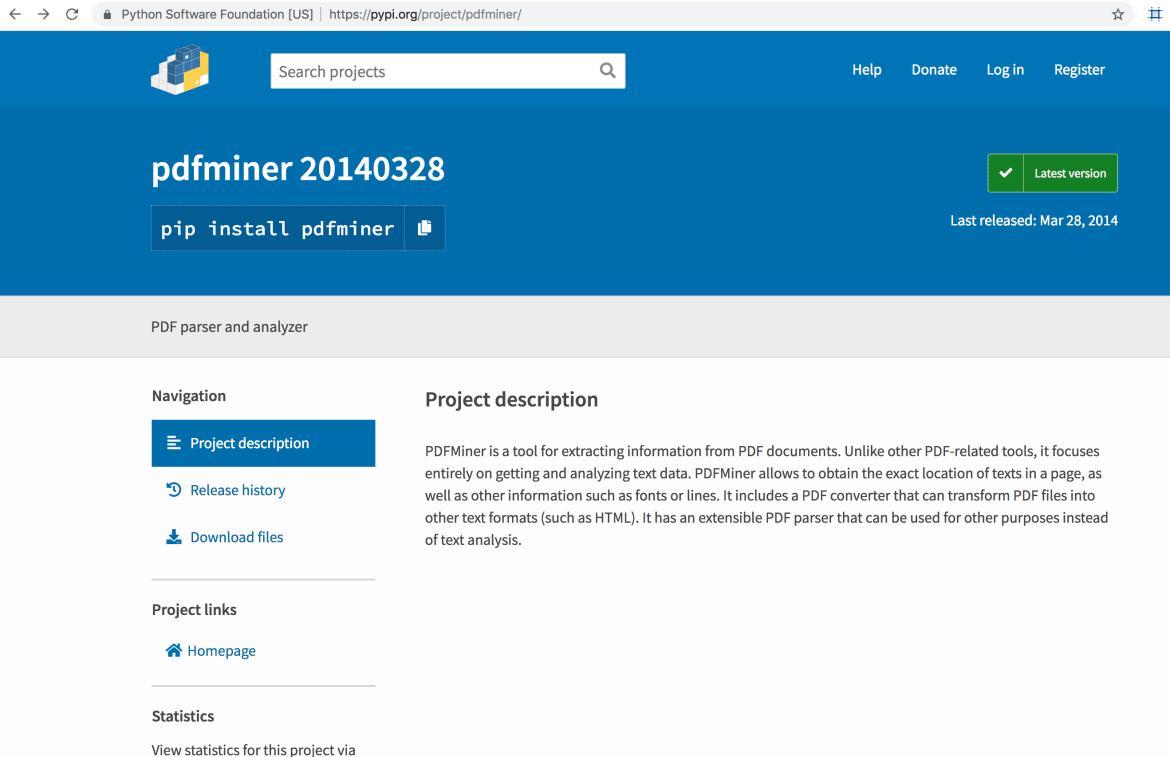Open the Download files tab
This screenshot has height=757, width=1170.
tap(263, 537)
